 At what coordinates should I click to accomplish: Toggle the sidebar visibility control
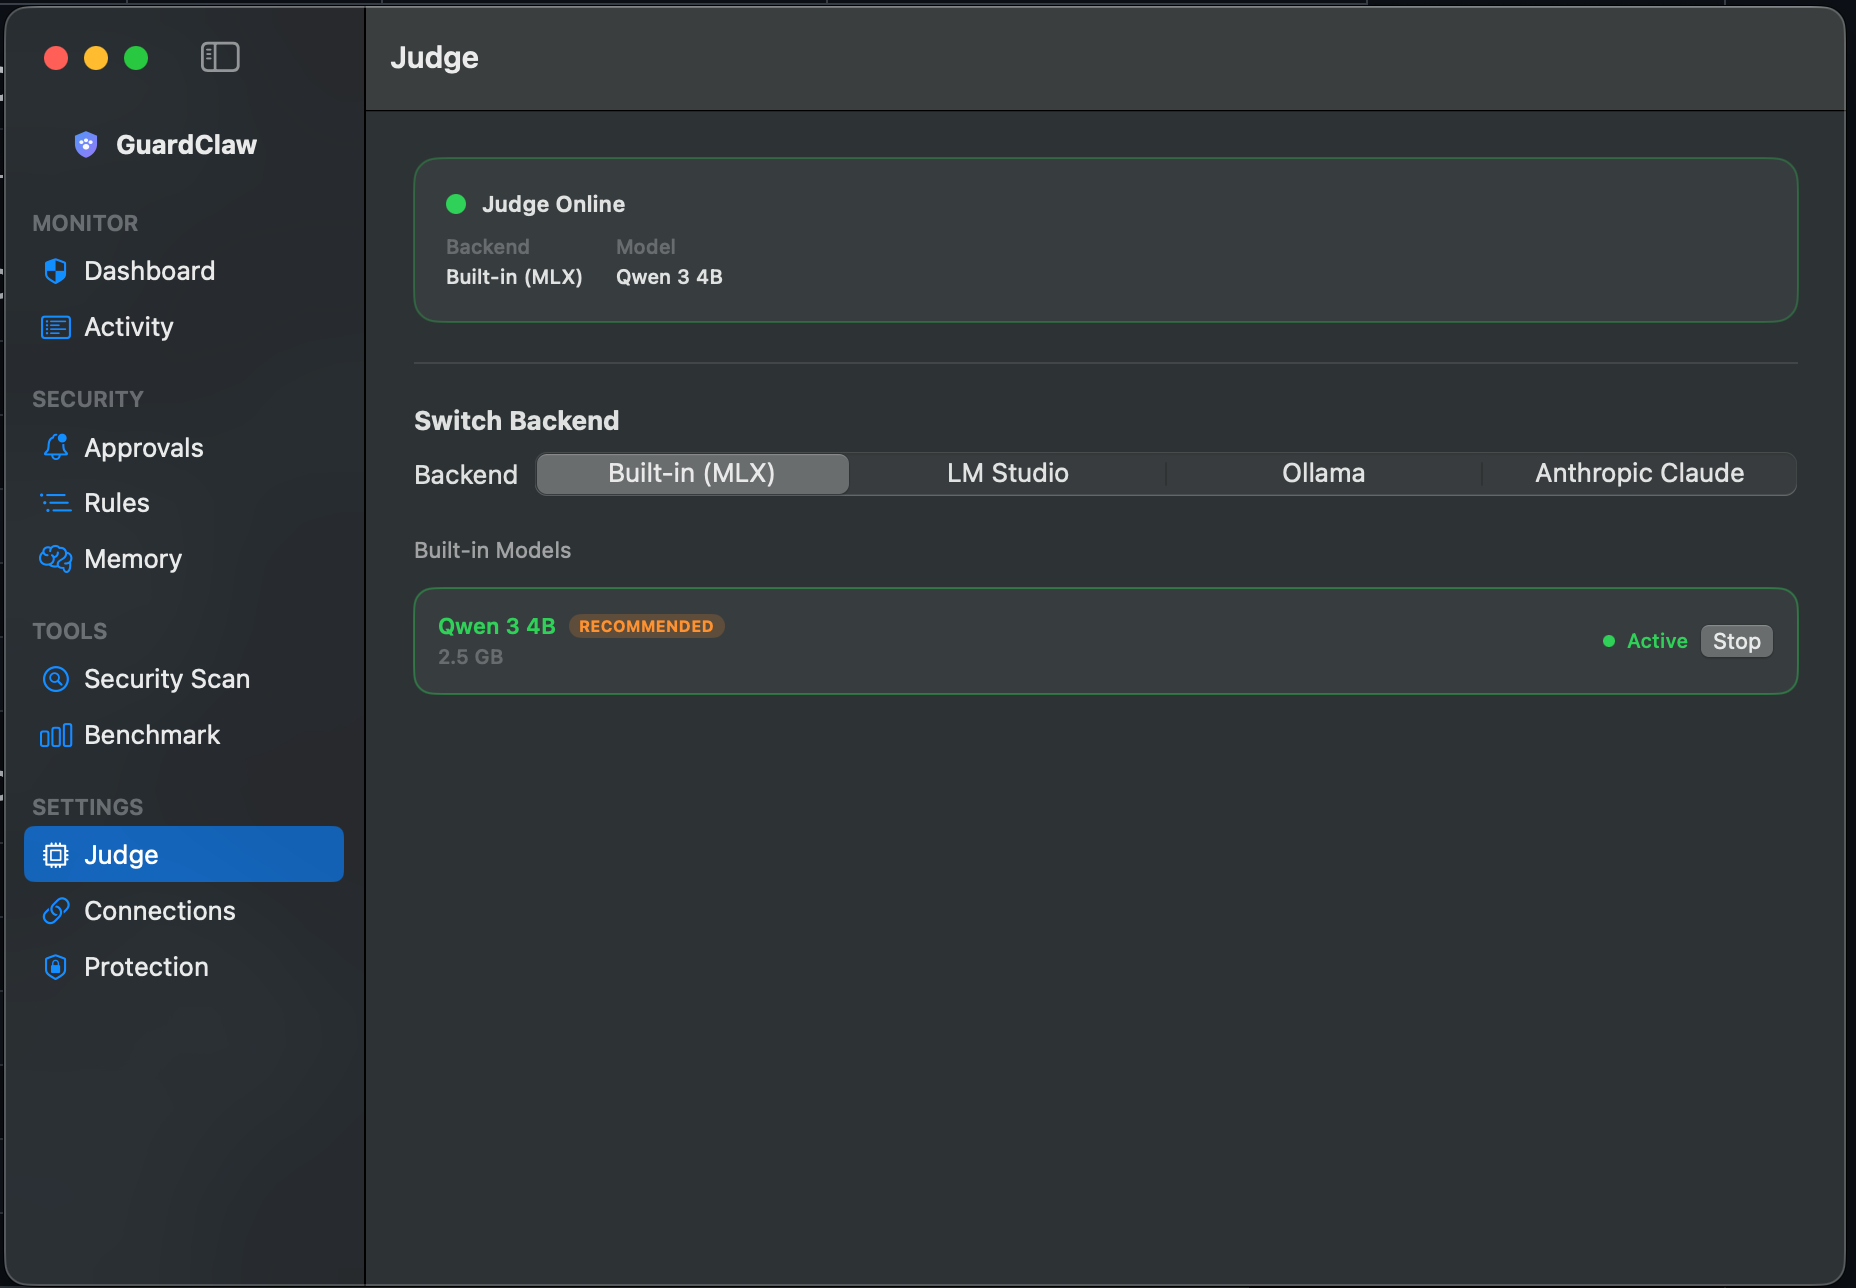pos(220,57)
